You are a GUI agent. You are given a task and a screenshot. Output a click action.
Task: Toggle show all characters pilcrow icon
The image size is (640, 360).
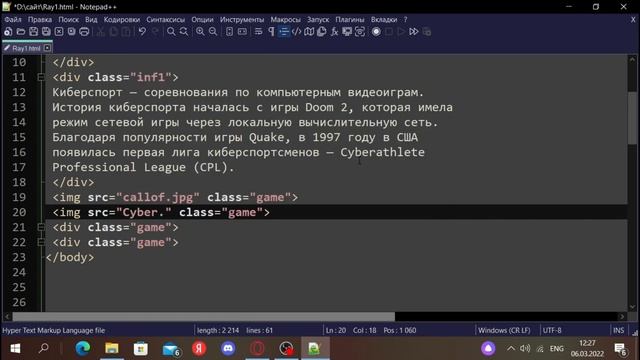[271, 31]
